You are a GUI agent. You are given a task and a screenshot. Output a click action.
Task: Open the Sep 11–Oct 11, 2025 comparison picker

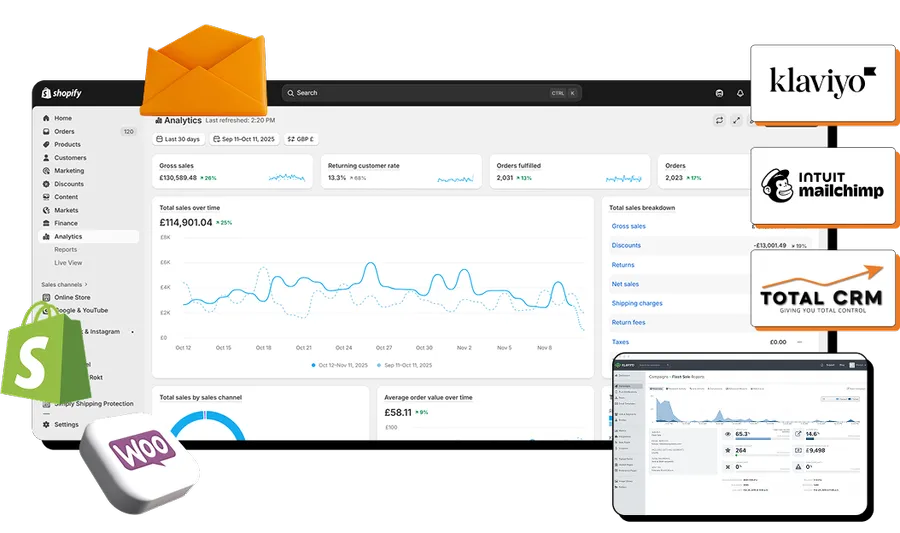pyautogui.click(x=245, y=139)
